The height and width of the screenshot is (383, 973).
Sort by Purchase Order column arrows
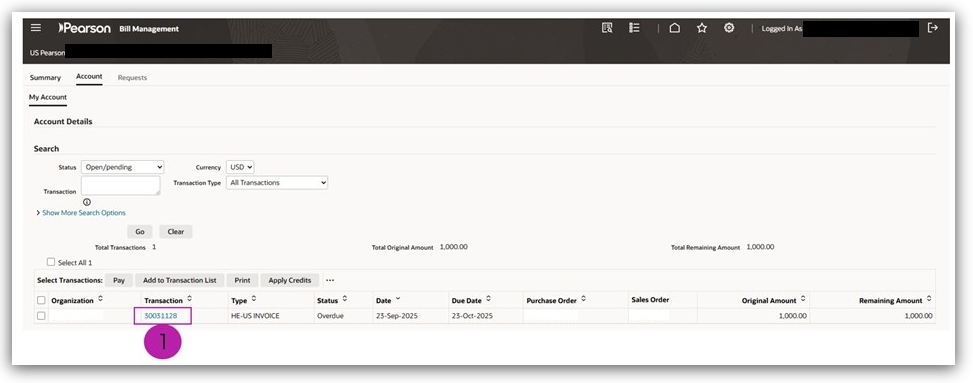[x=583, y=299]
